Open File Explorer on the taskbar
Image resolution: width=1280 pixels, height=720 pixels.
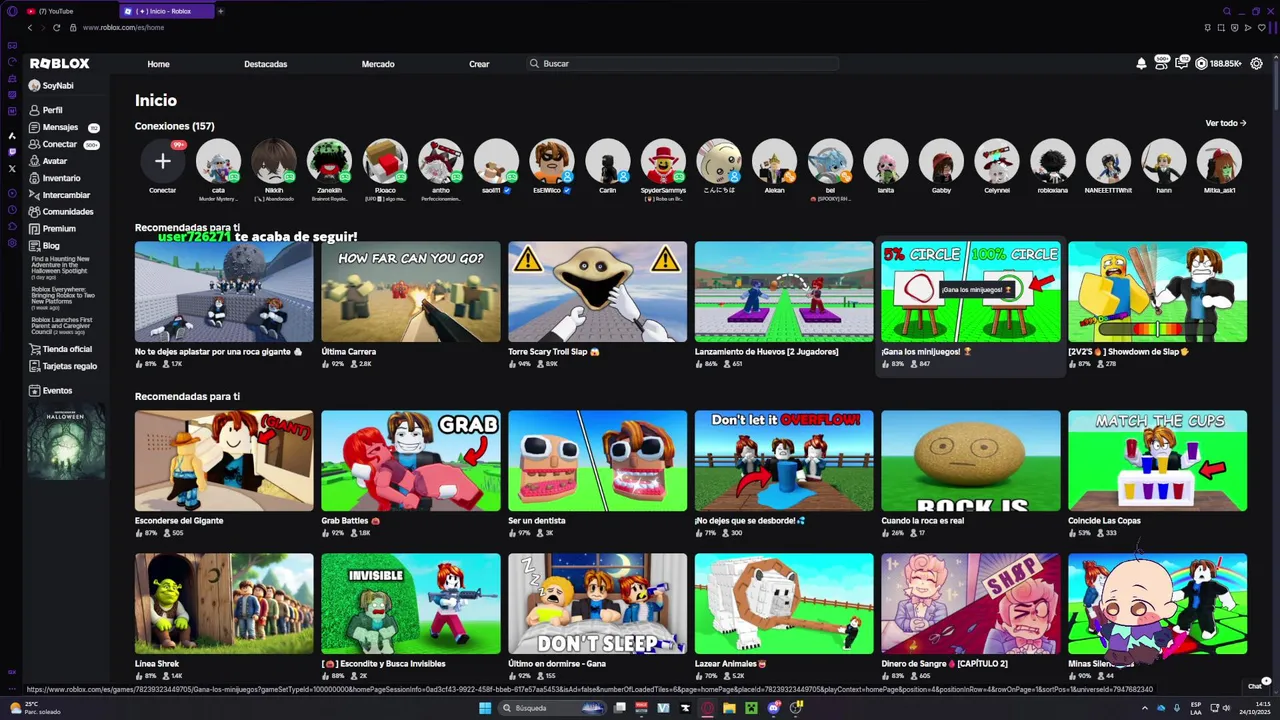click(x=729, y=708)
